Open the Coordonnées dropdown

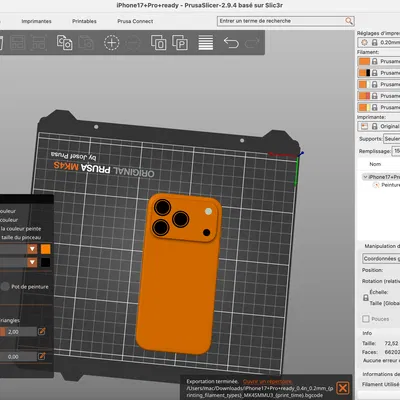[x=381, y=259]
